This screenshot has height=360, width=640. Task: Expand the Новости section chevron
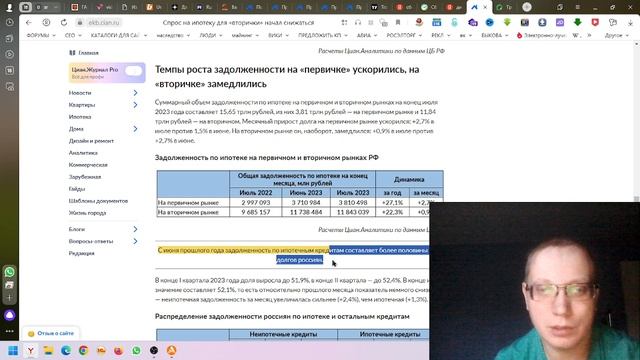coord(135,93)
